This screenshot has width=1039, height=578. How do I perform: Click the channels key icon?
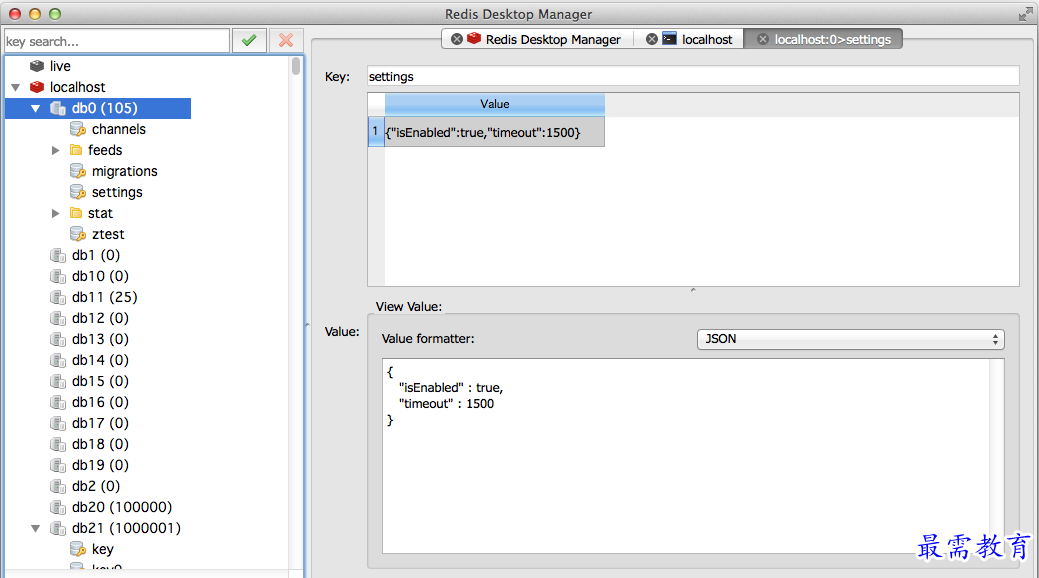tap(78, 129)
